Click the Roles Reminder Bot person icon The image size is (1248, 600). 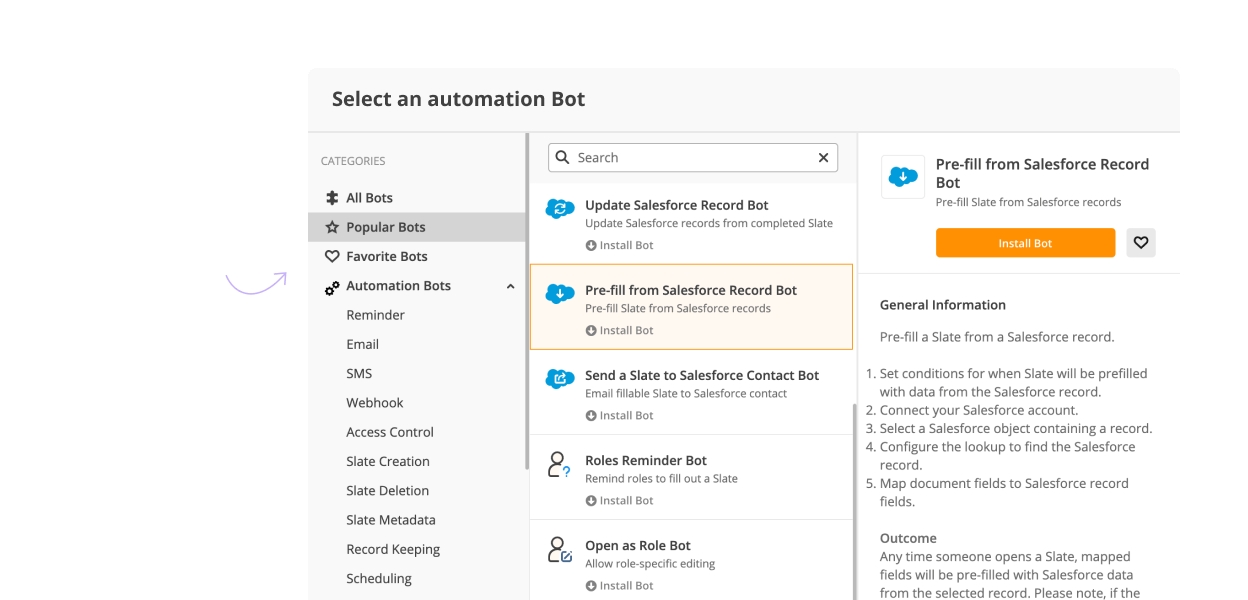(x=559, y=465)
